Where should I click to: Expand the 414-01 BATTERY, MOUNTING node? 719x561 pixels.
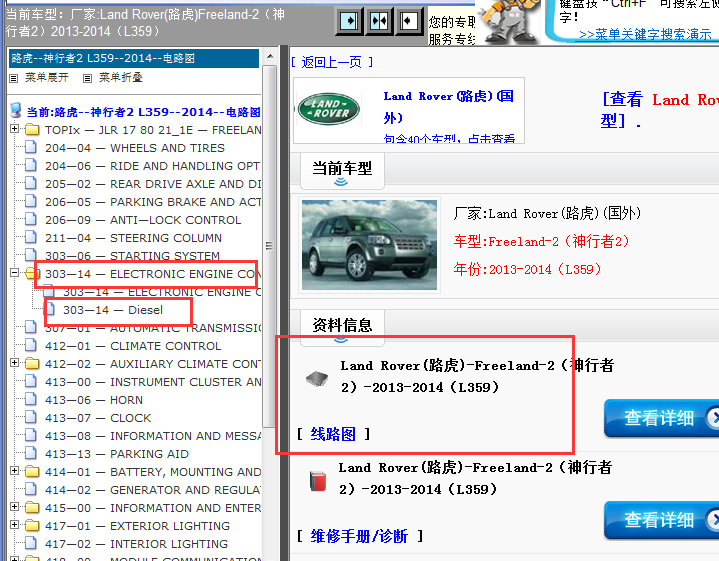click(x=14, y=471)
